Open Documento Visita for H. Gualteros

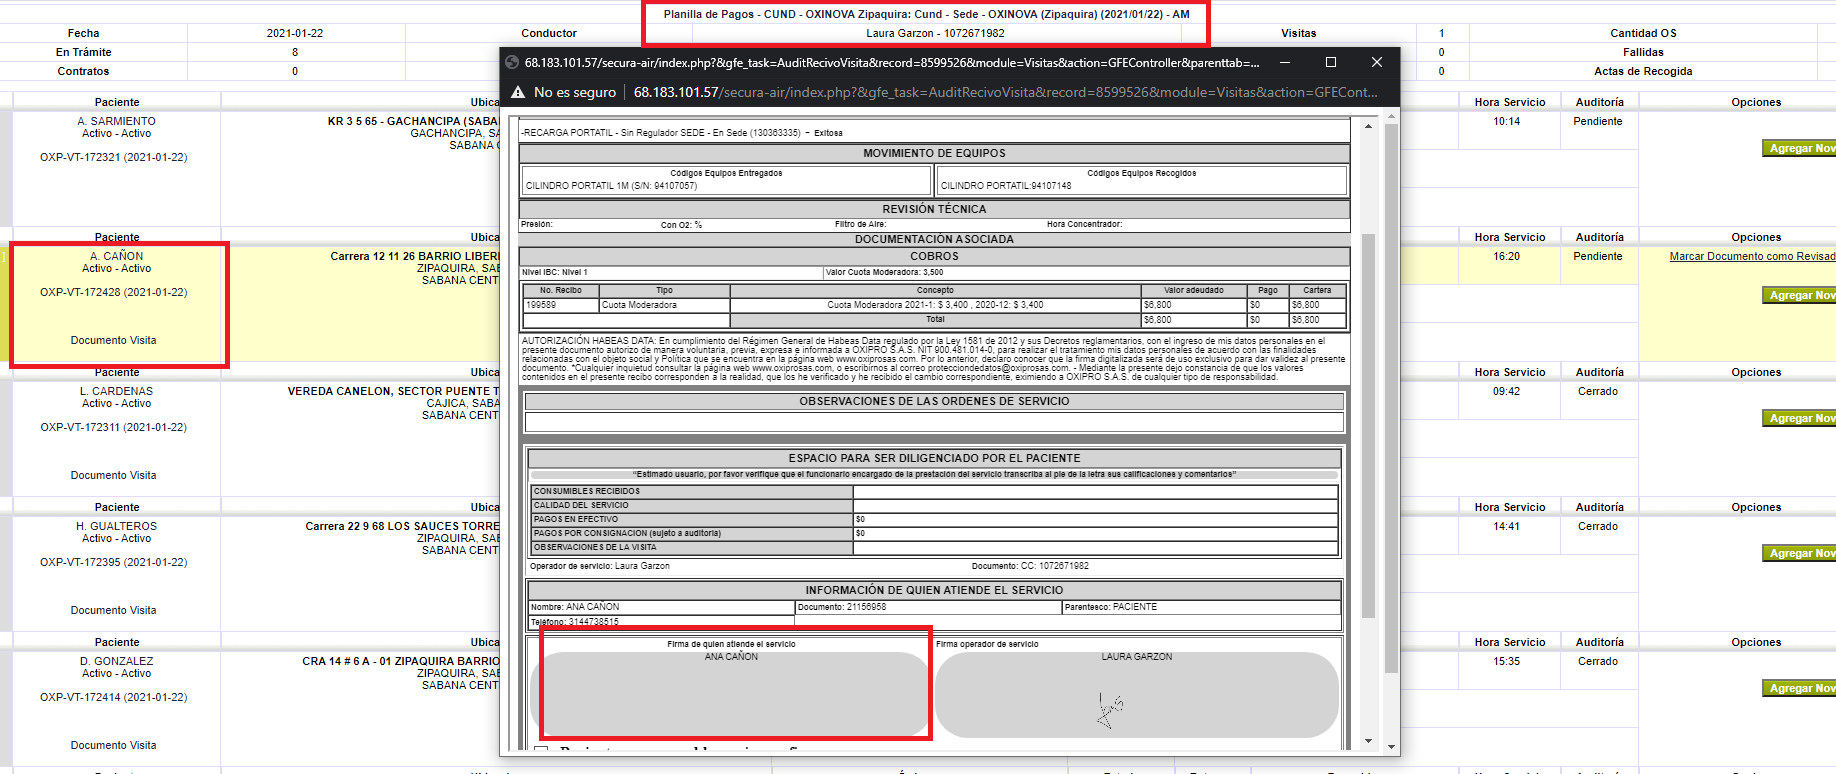113,611
